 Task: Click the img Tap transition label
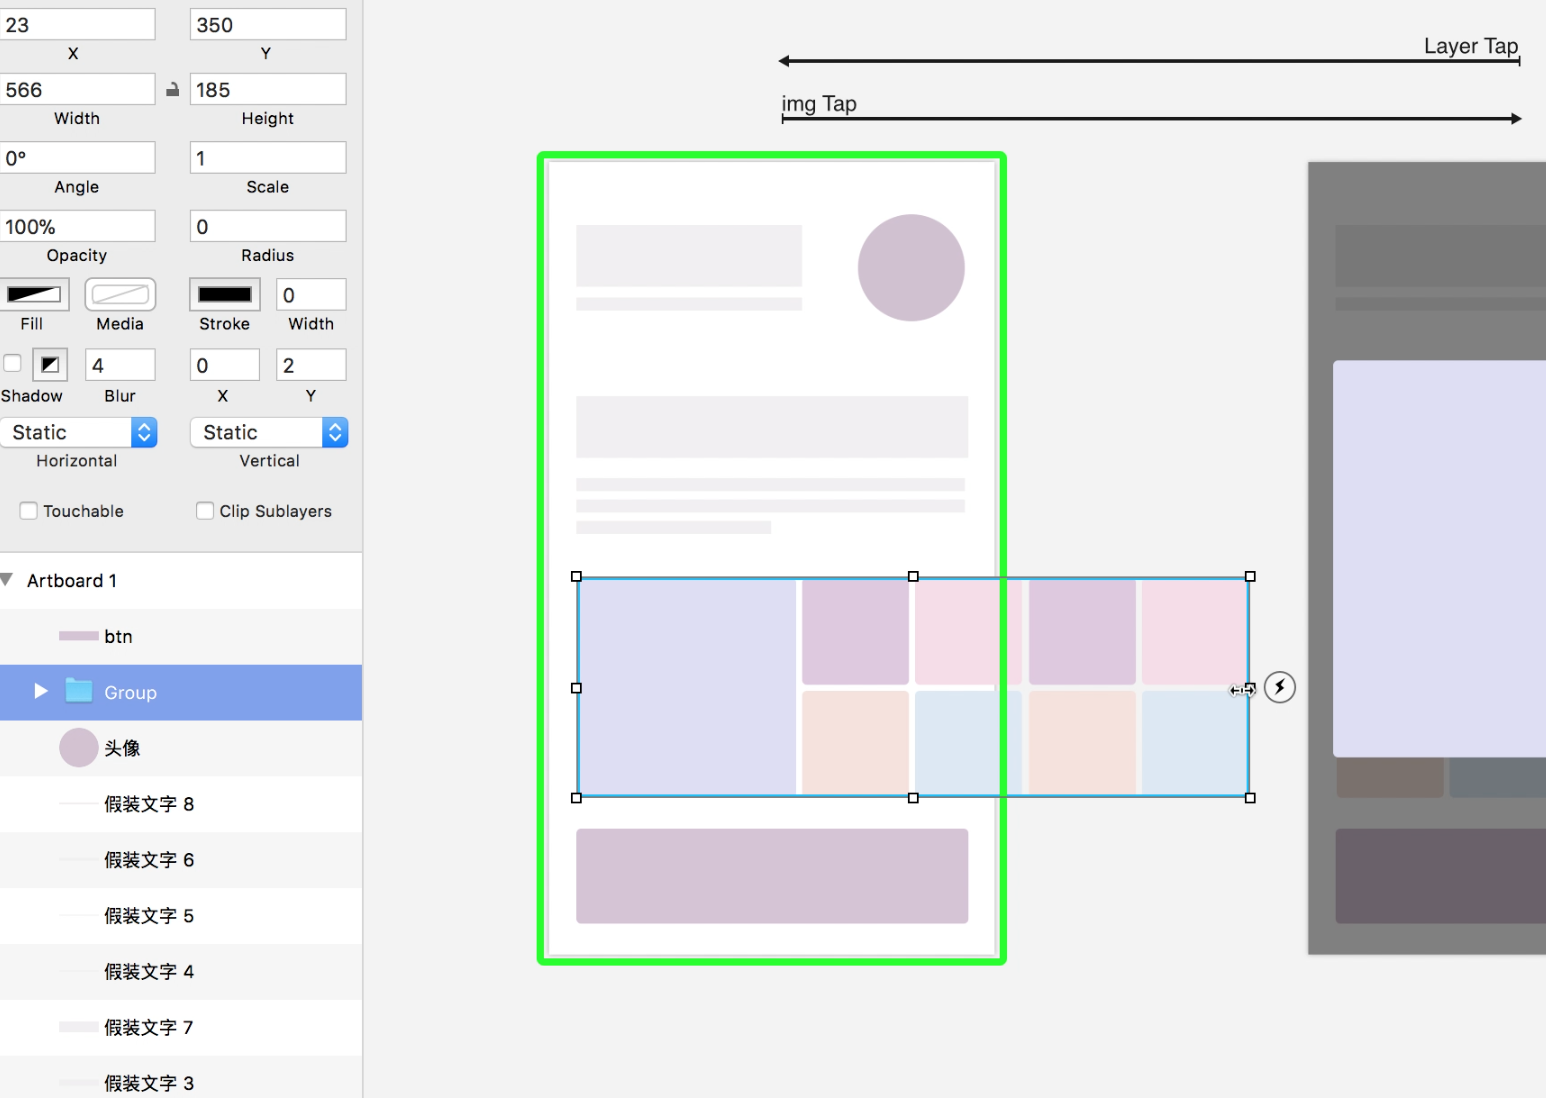819,104
